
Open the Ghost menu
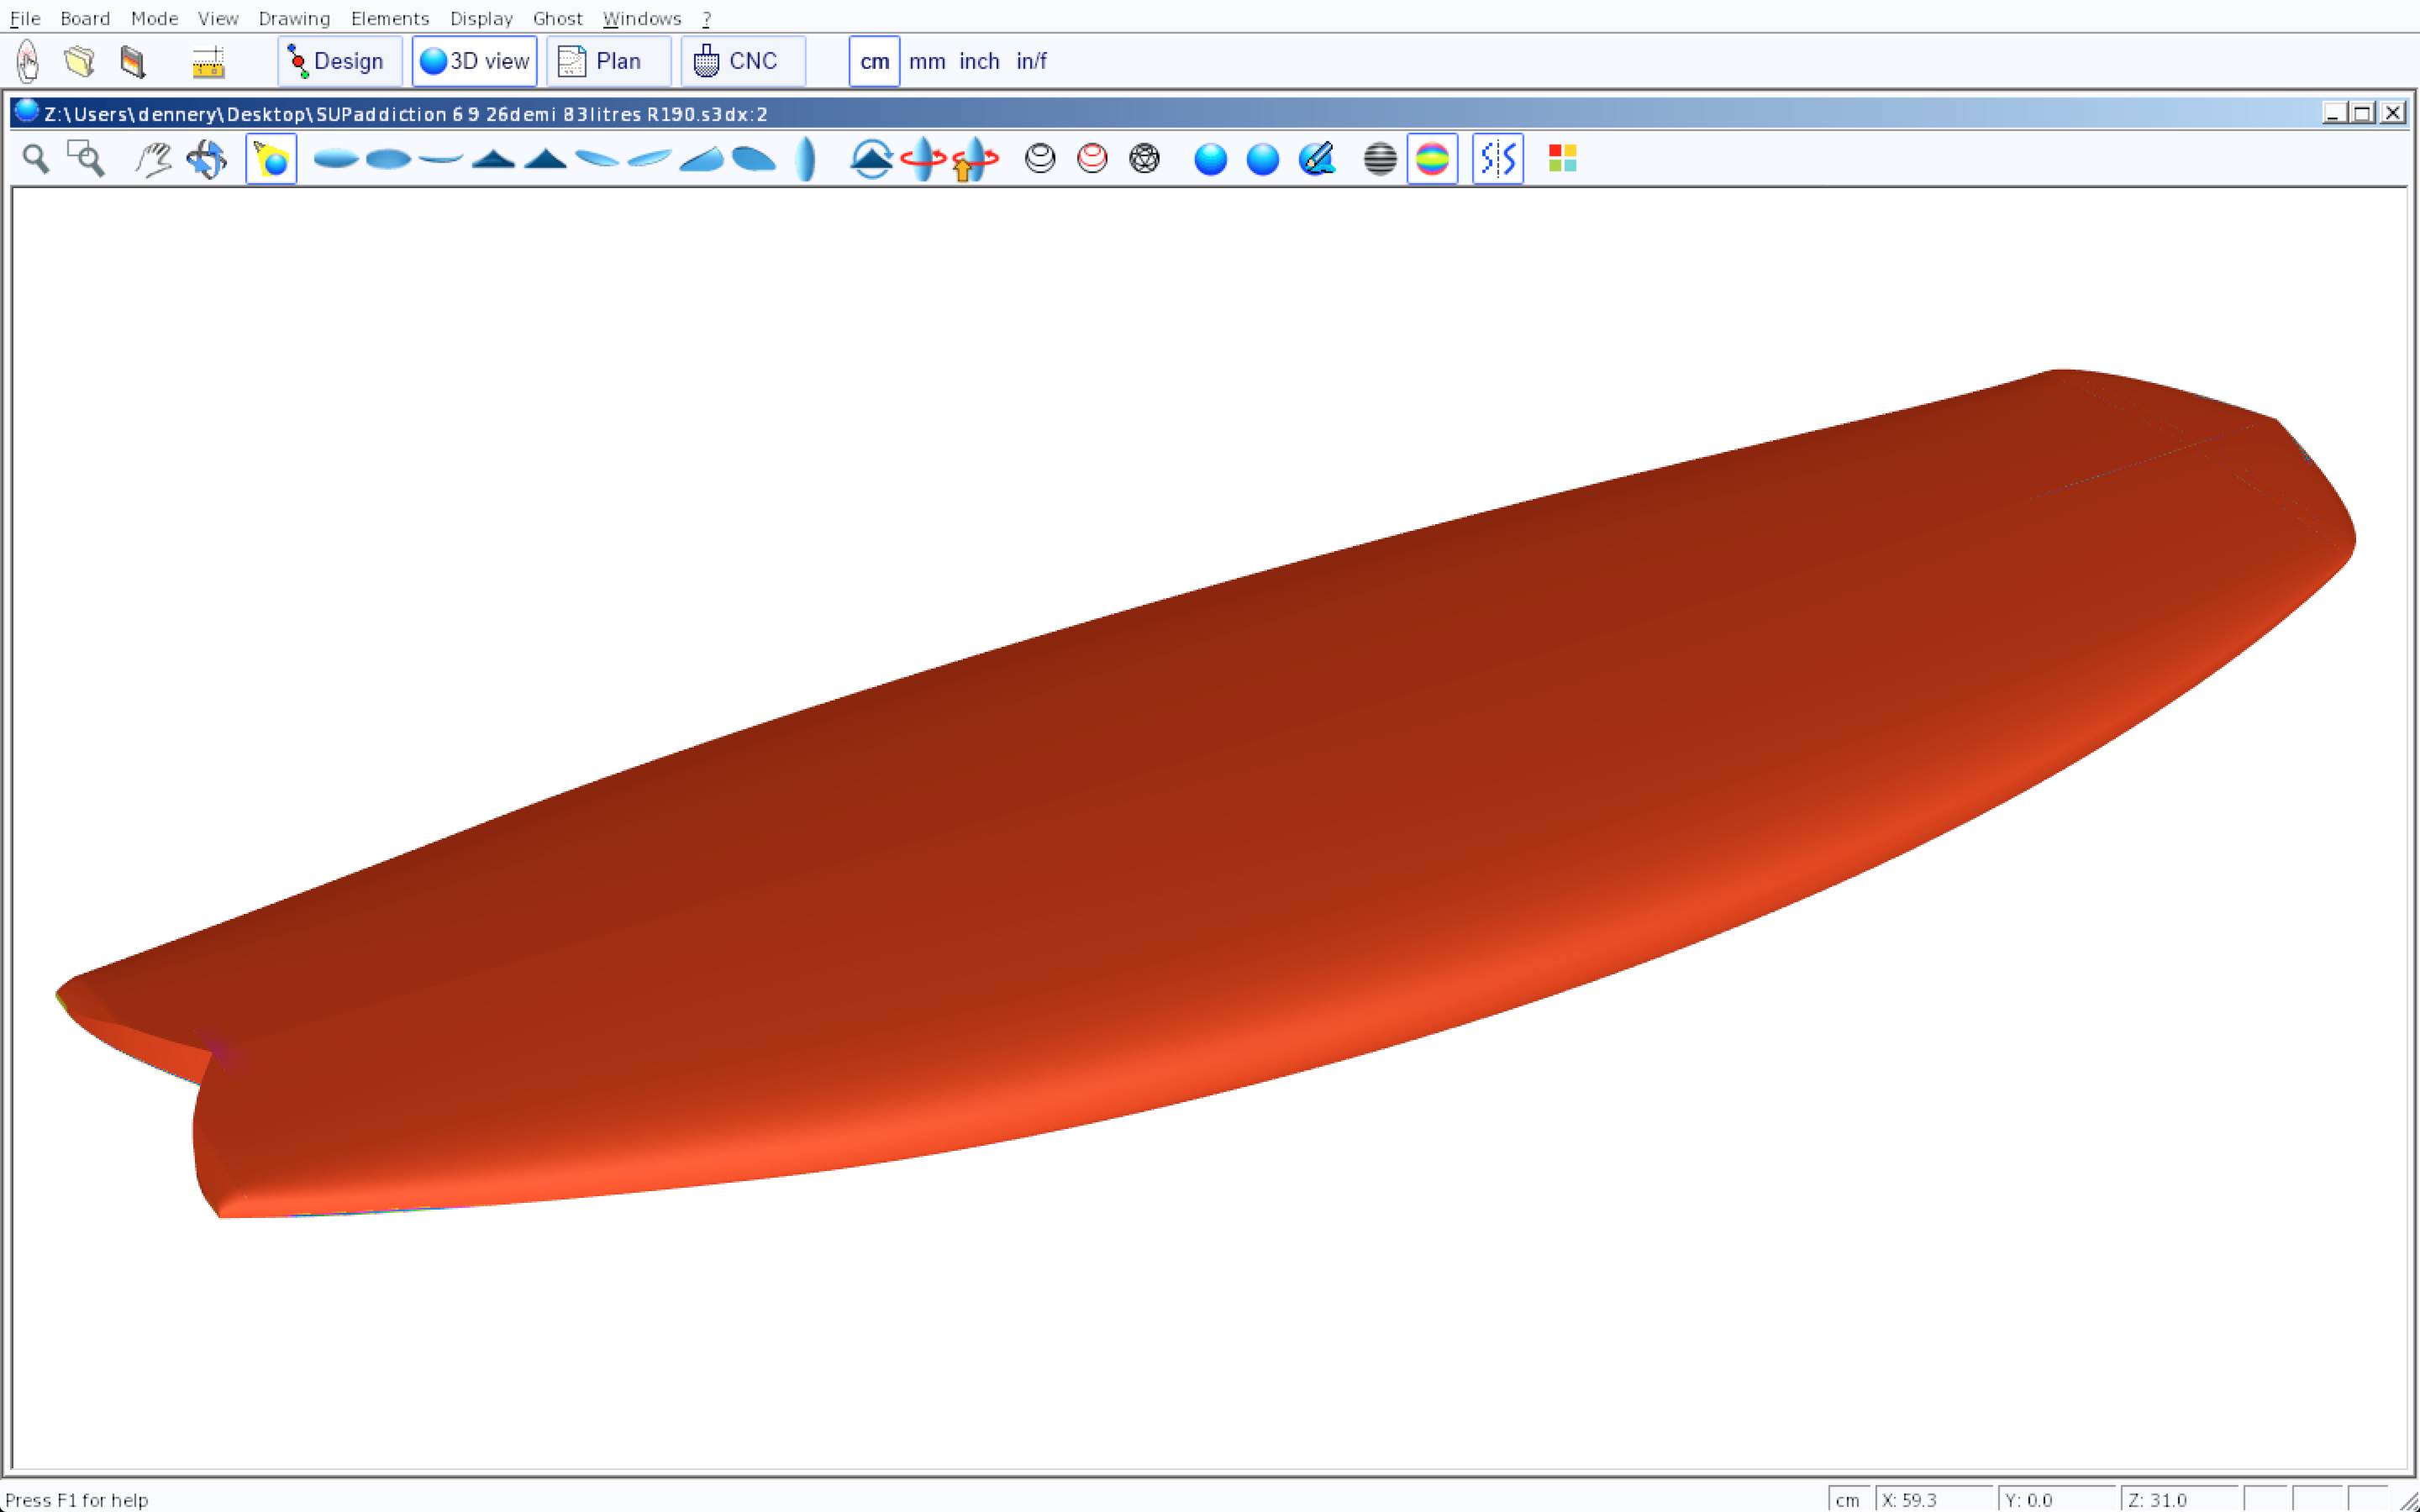(x=557, y=18)
